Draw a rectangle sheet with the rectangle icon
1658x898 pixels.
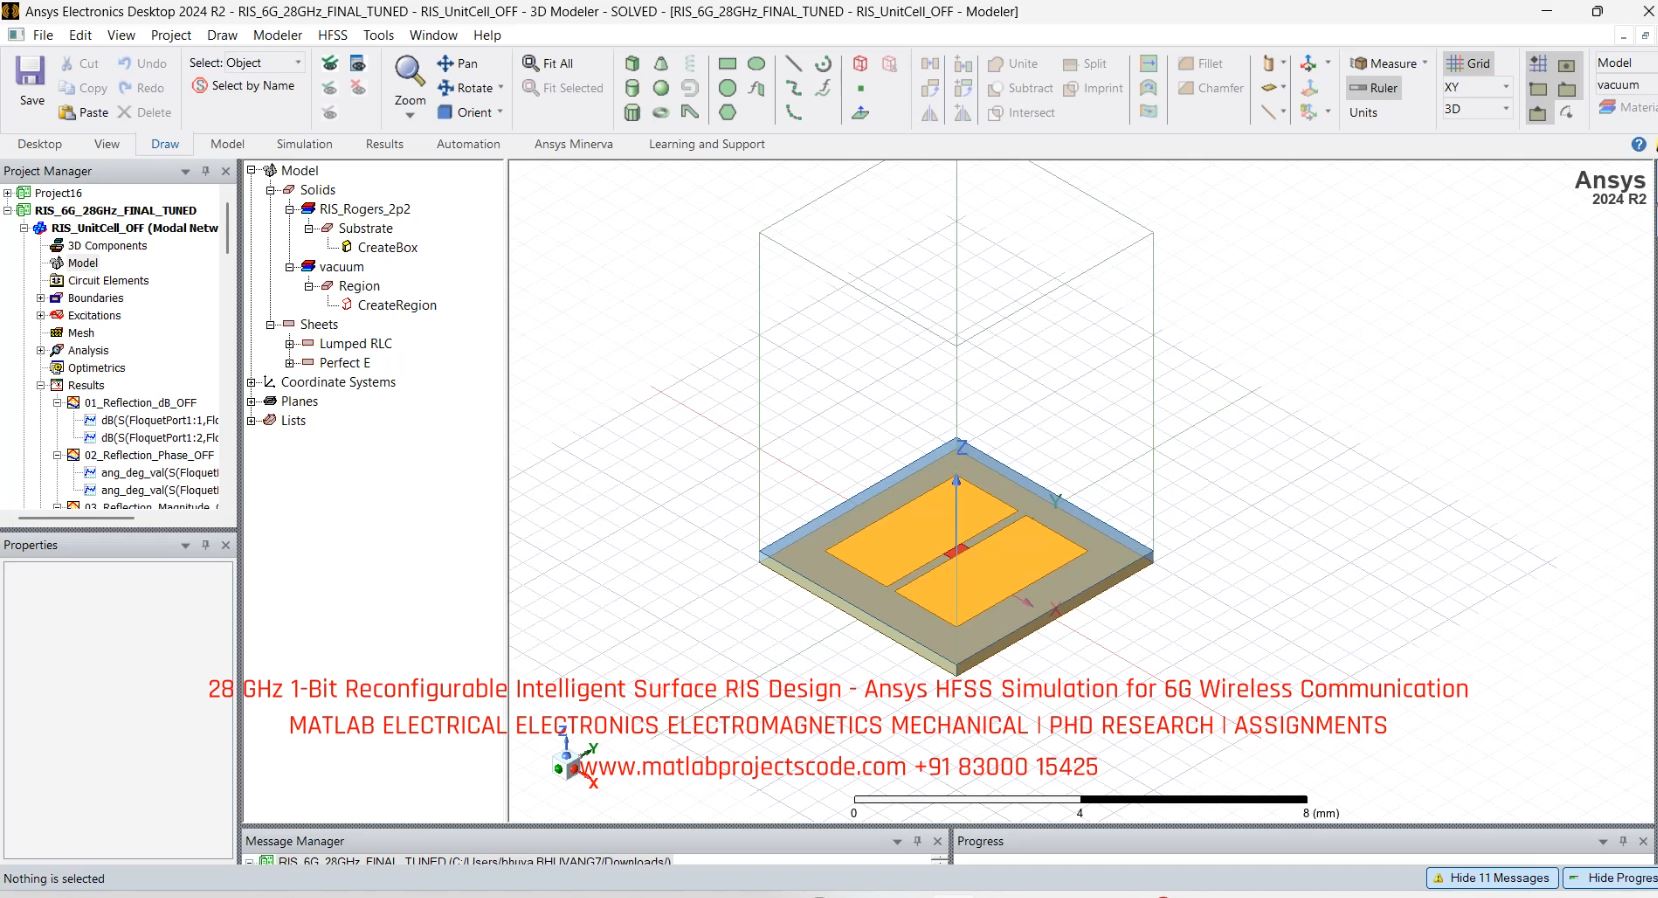tap(728, 63)
